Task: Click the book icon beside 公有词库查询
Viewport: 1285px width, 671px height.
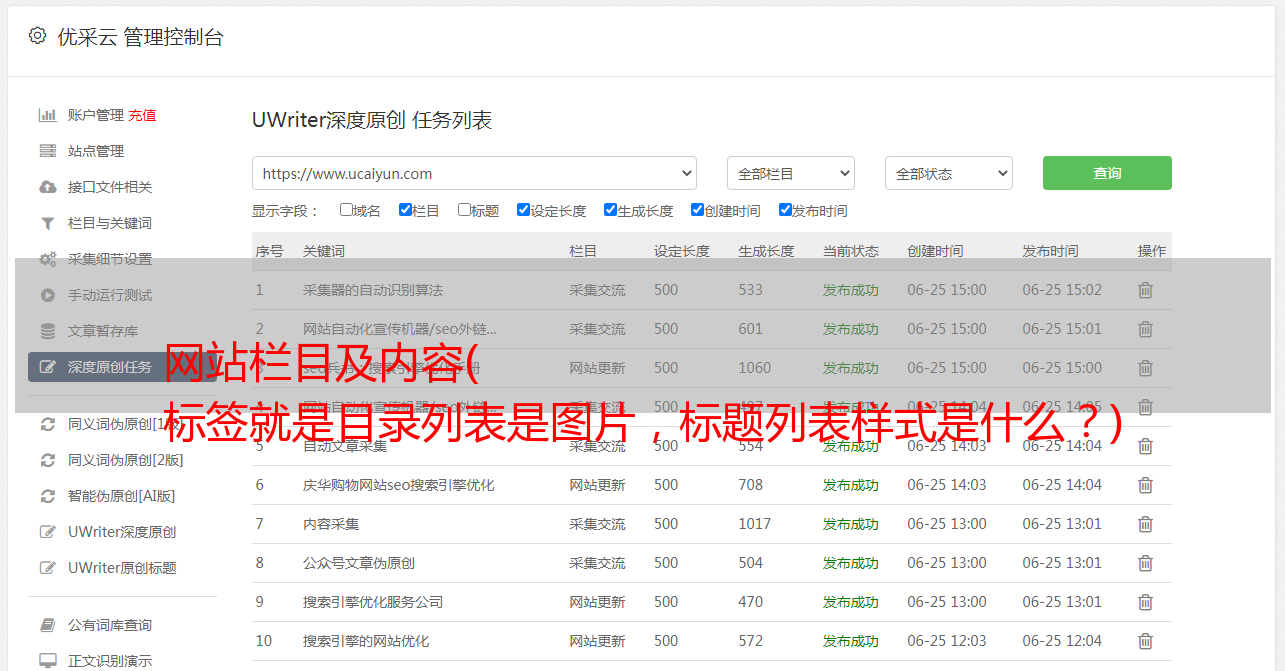Action: click(x=47, y=625)
